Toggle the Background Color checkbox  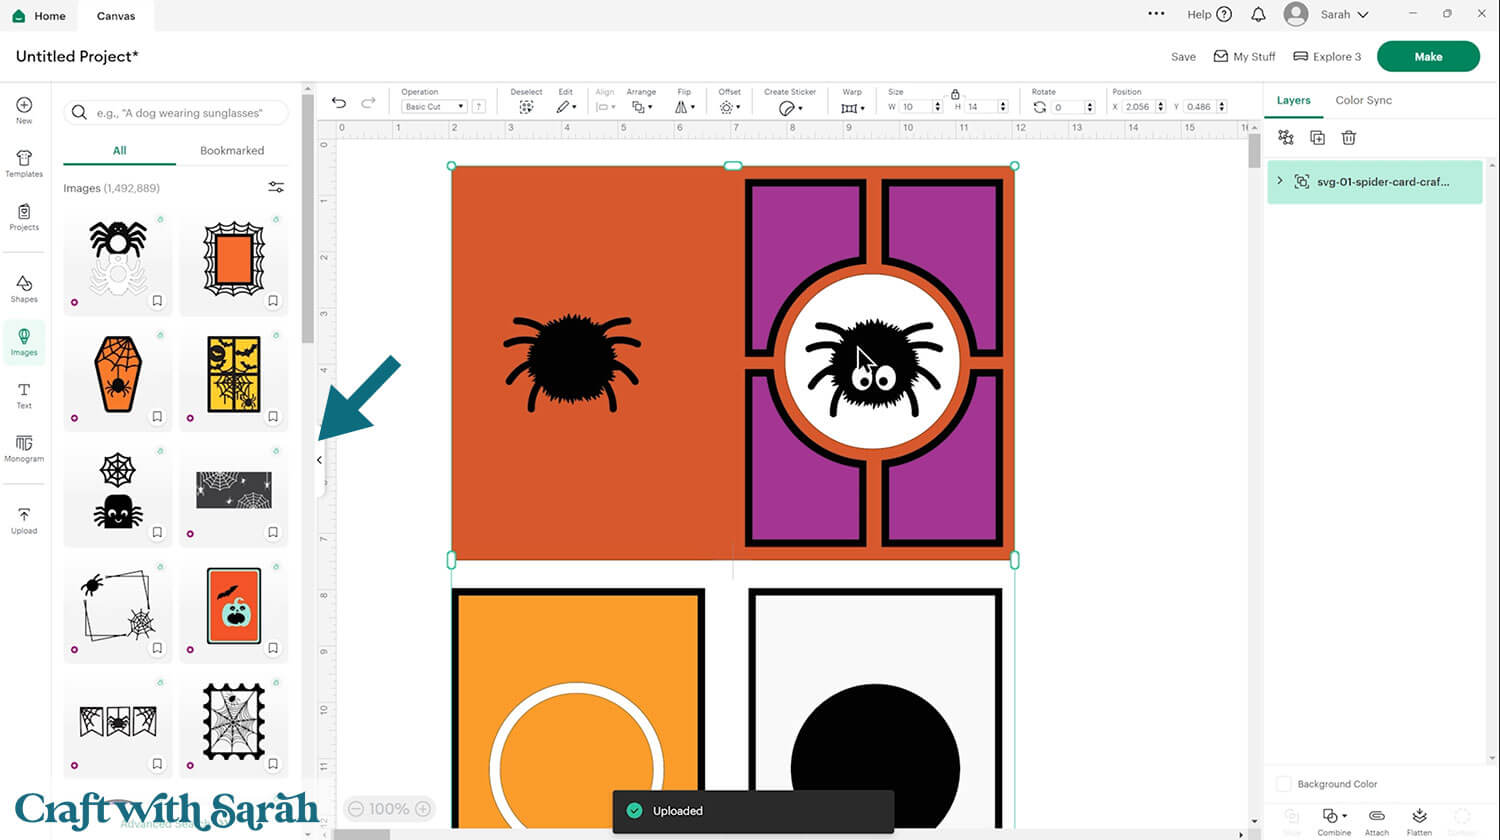pos(1283,784)
